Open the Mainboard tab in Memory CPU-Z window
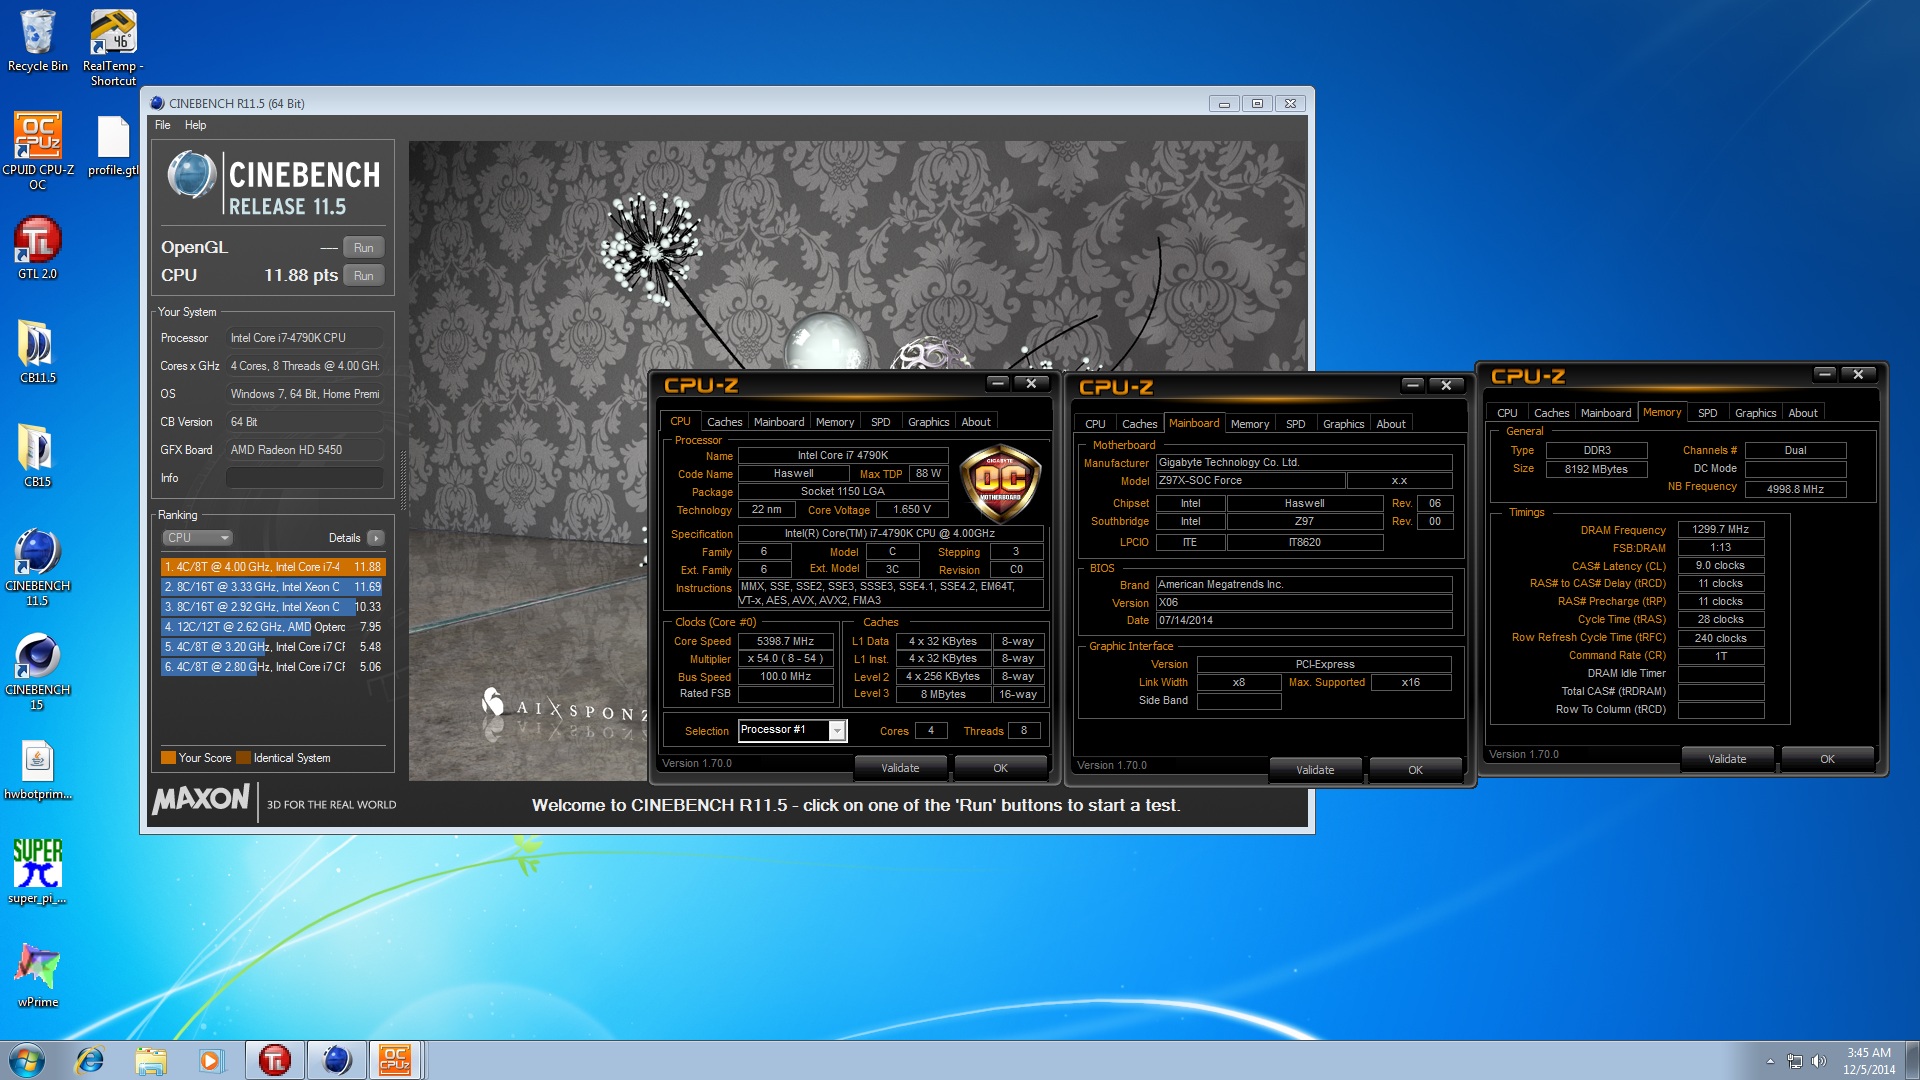This screenshot has height=1080, width=1920. 1606,413
